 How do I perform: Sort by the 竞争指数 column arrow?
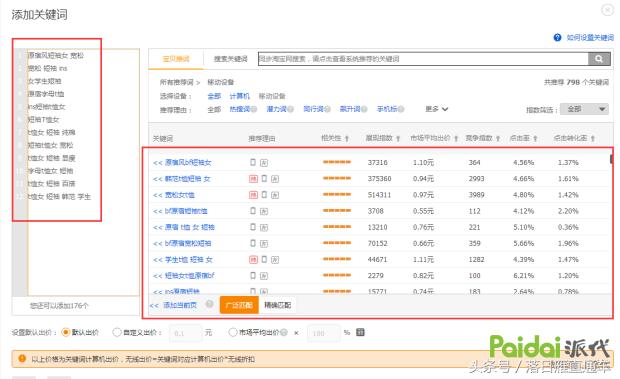[498, 139]
